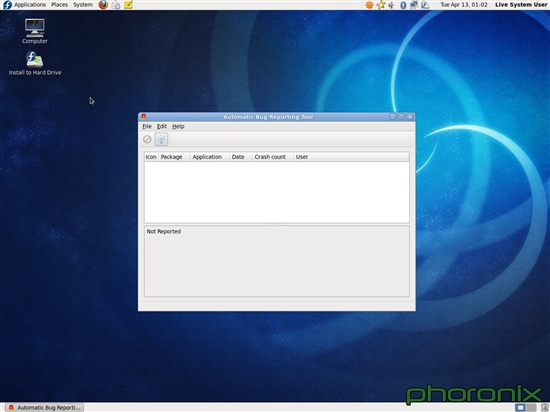Click the clock showing Tue Apr 13, 01:02
This screenshot has width=550, height=412.
[464, 5]
